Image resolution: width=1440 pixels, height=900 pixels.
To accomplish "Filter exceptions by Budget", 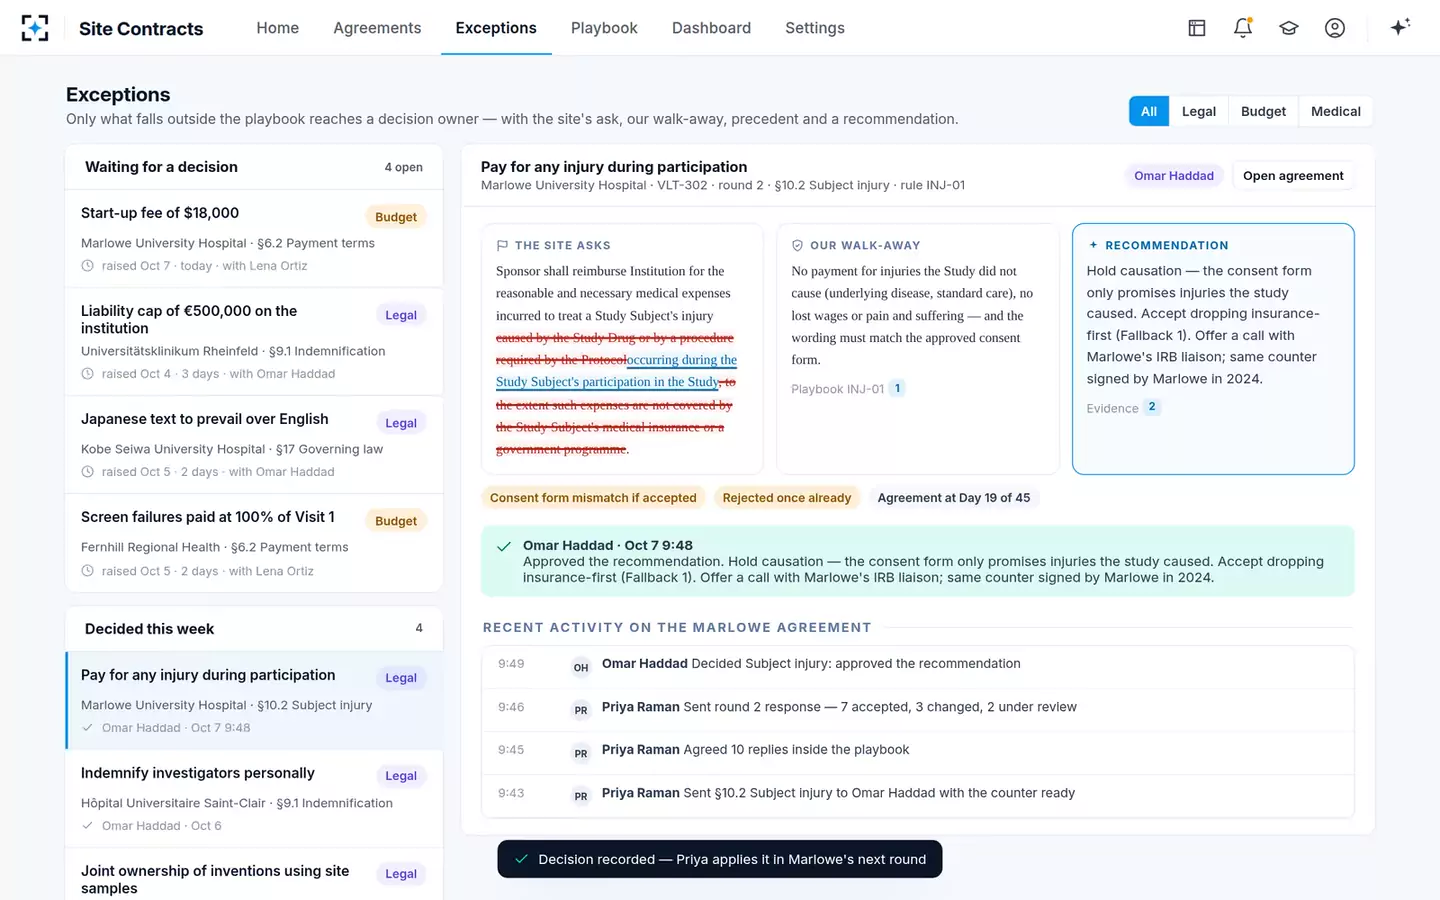I will [x=1263, y=111].
